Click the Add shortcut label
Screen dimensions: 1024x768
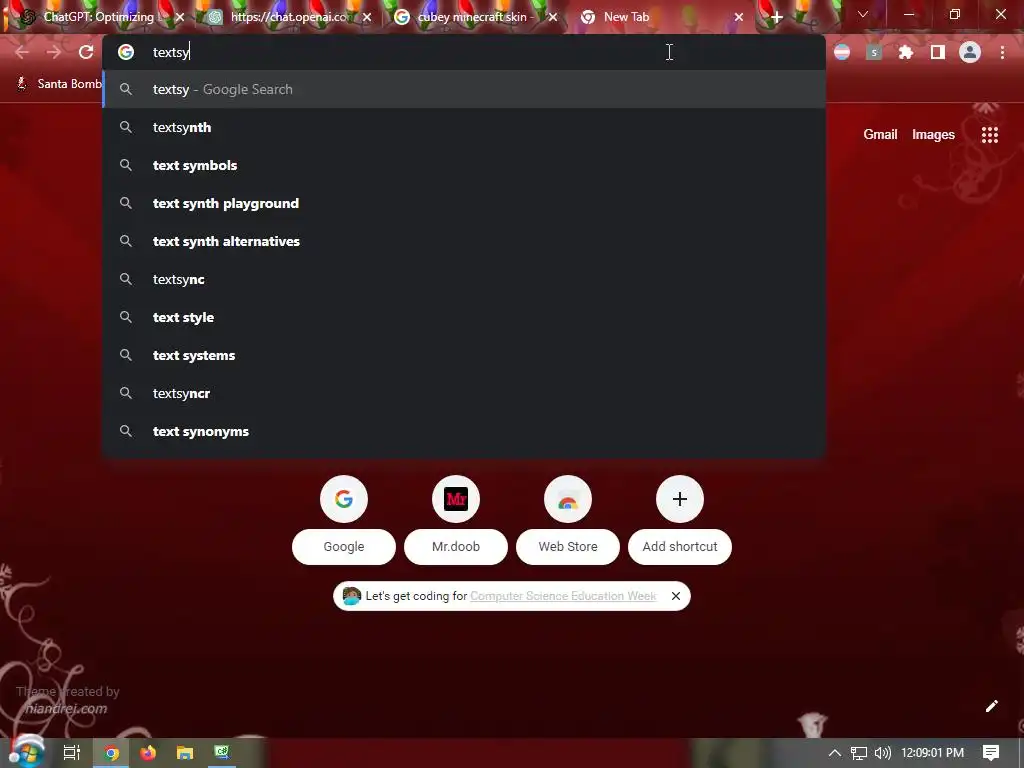[x=680, y=547]
